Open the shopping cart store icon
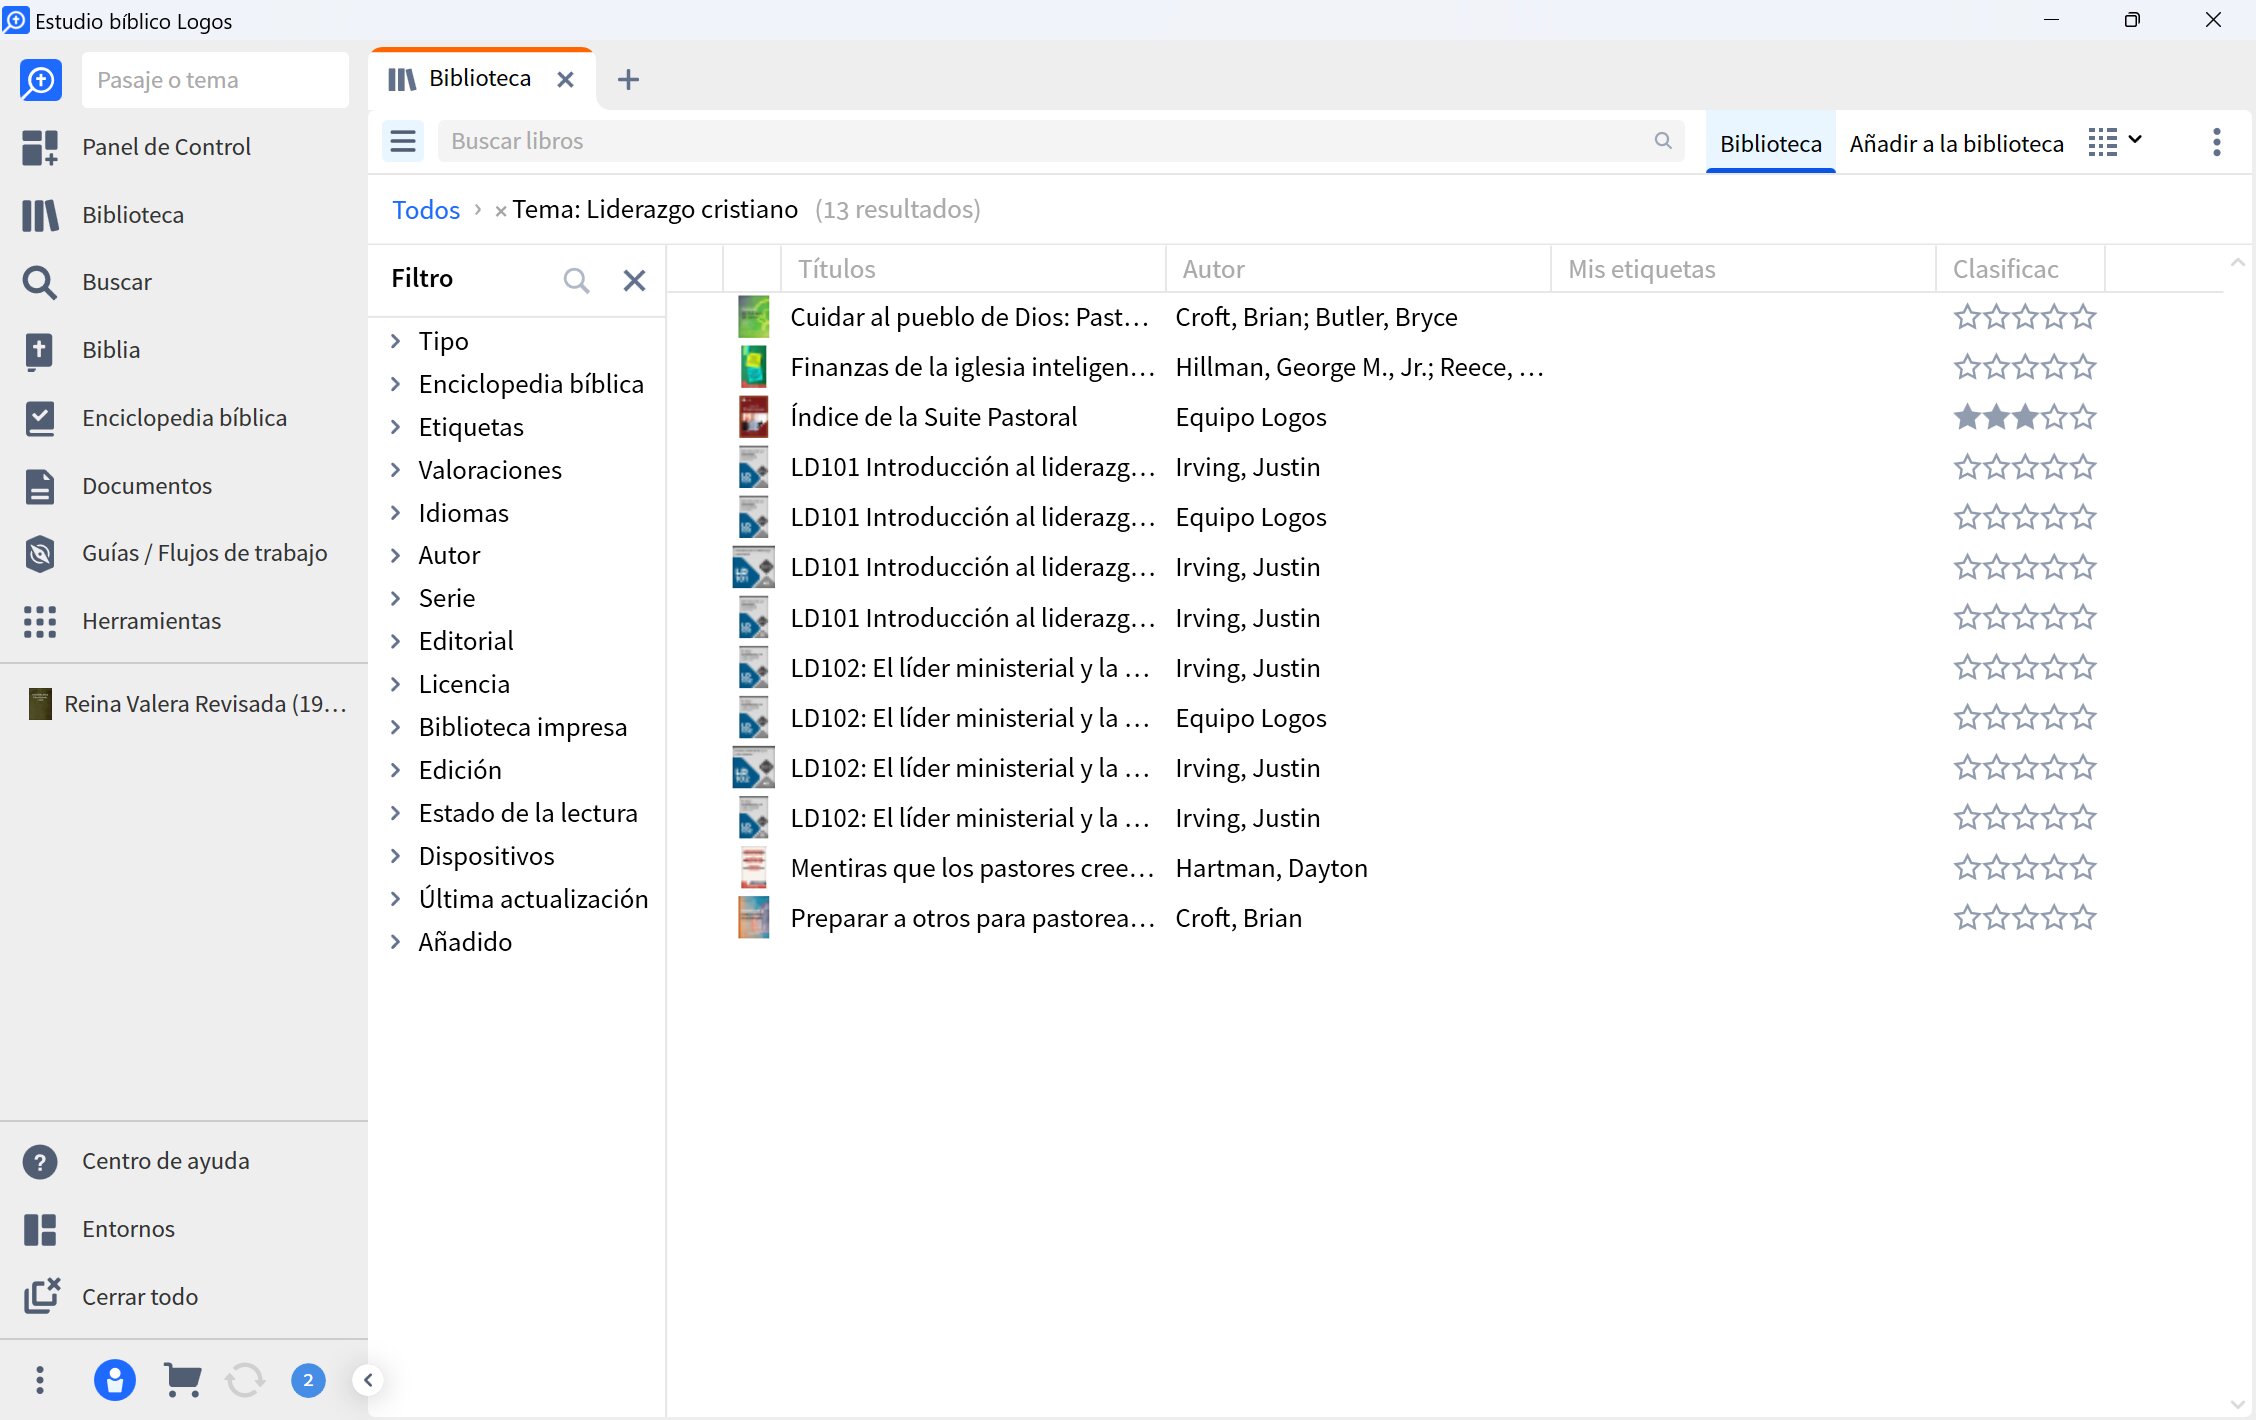2256x1420 pixels. (182, 1381)
